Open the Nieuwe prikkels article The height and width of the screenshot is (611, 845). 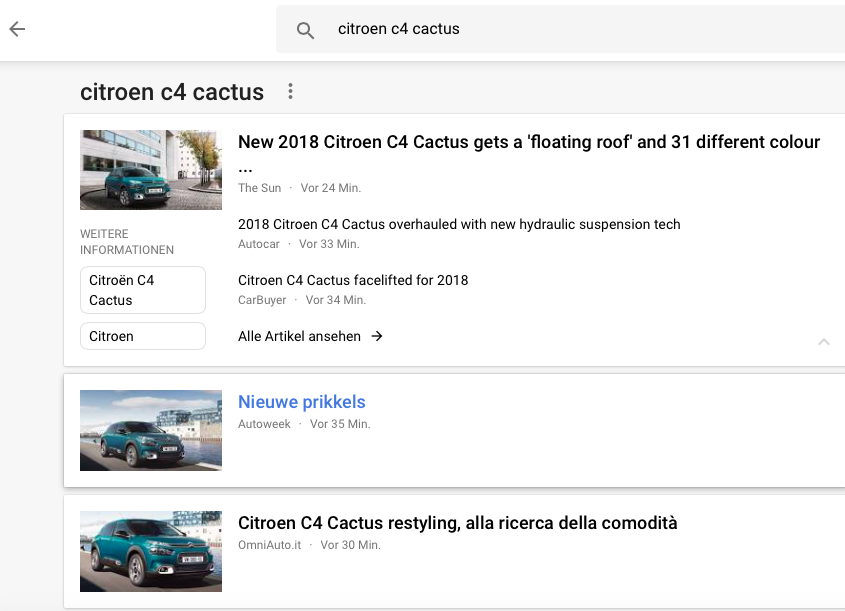tap(302, 402)
